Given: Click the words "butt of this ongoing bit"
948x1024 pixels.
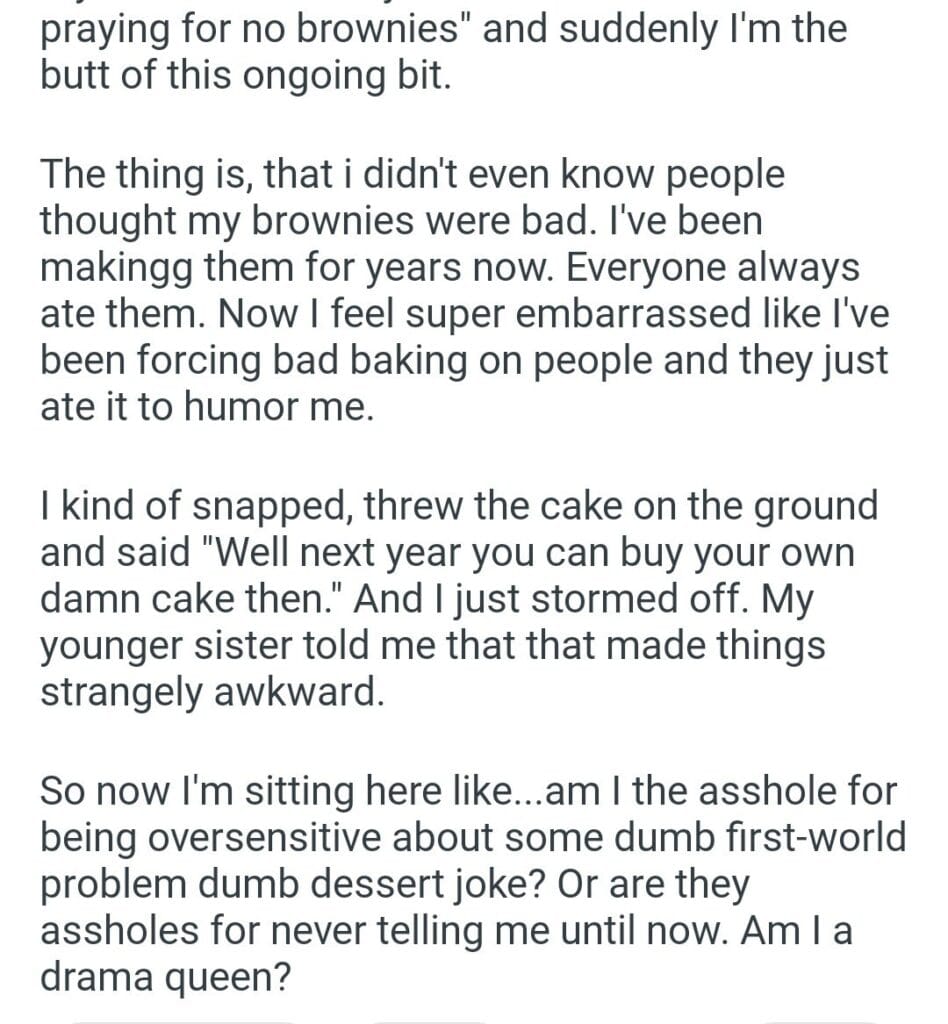Looking at the screenshot, I should 244,77.
